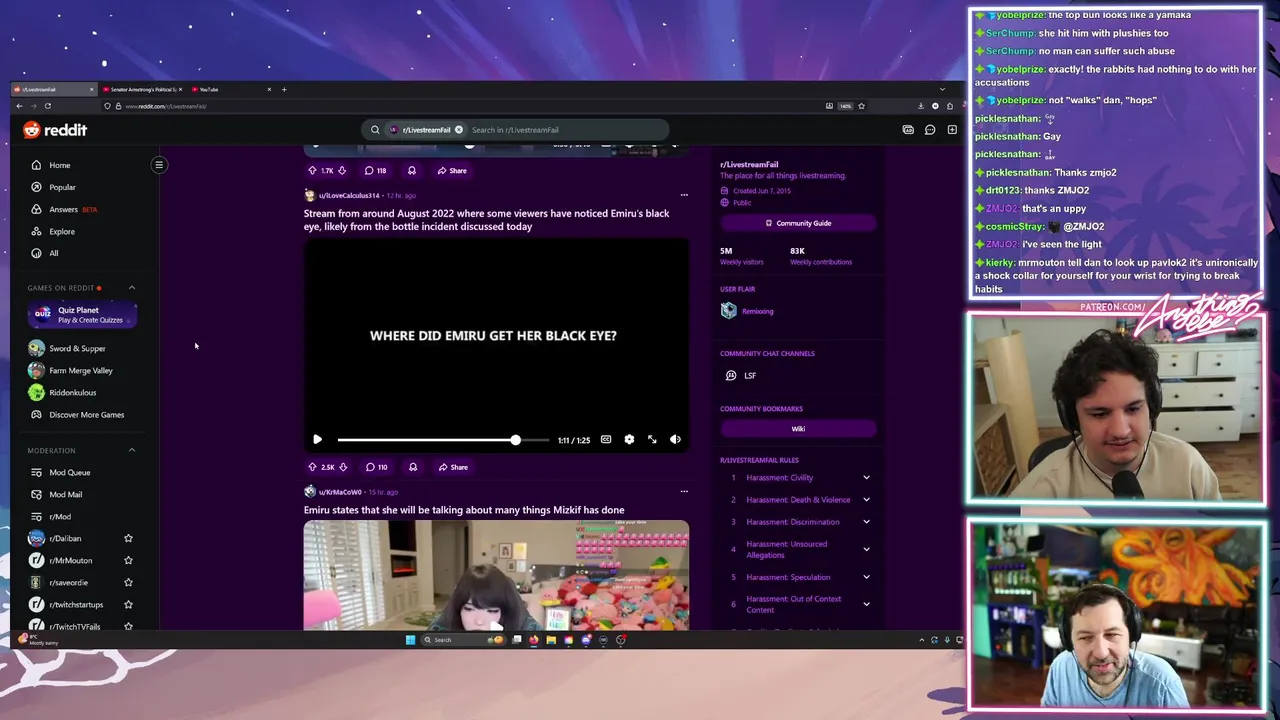This screenshot has height=720, width=1280.
Task: Open comments on the 110-comment post
Action: point(376,467)
